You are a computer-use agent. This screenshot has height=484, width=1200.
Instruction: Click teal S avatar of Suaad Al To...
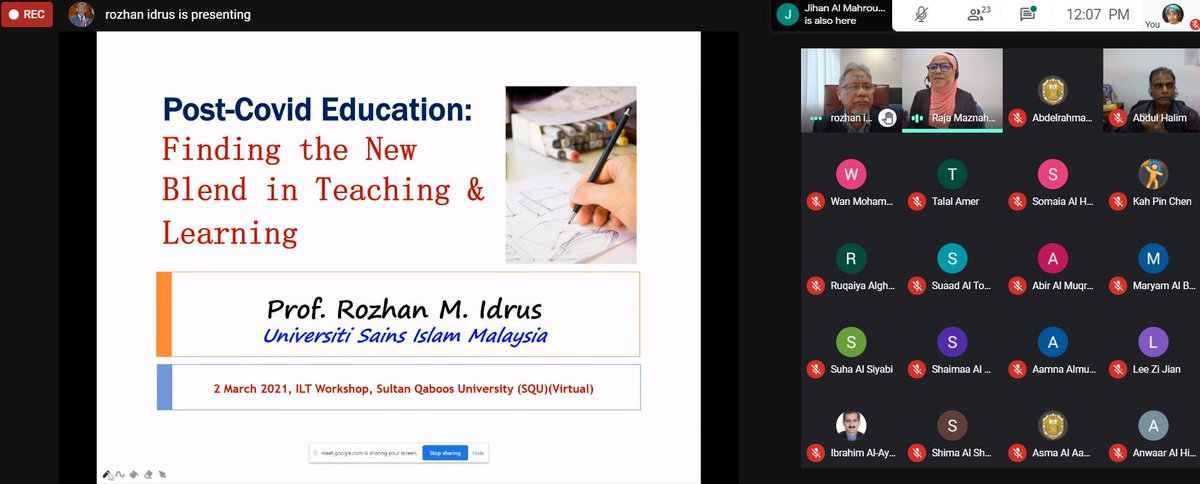pyautogui.click(x=952, y=258)
